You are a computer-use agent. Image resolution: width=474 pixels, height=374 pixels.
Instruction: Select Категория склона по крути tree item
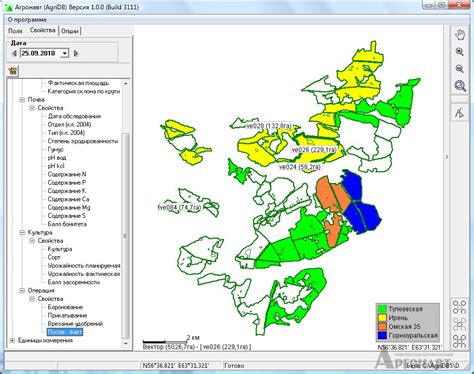coord(84,91)
